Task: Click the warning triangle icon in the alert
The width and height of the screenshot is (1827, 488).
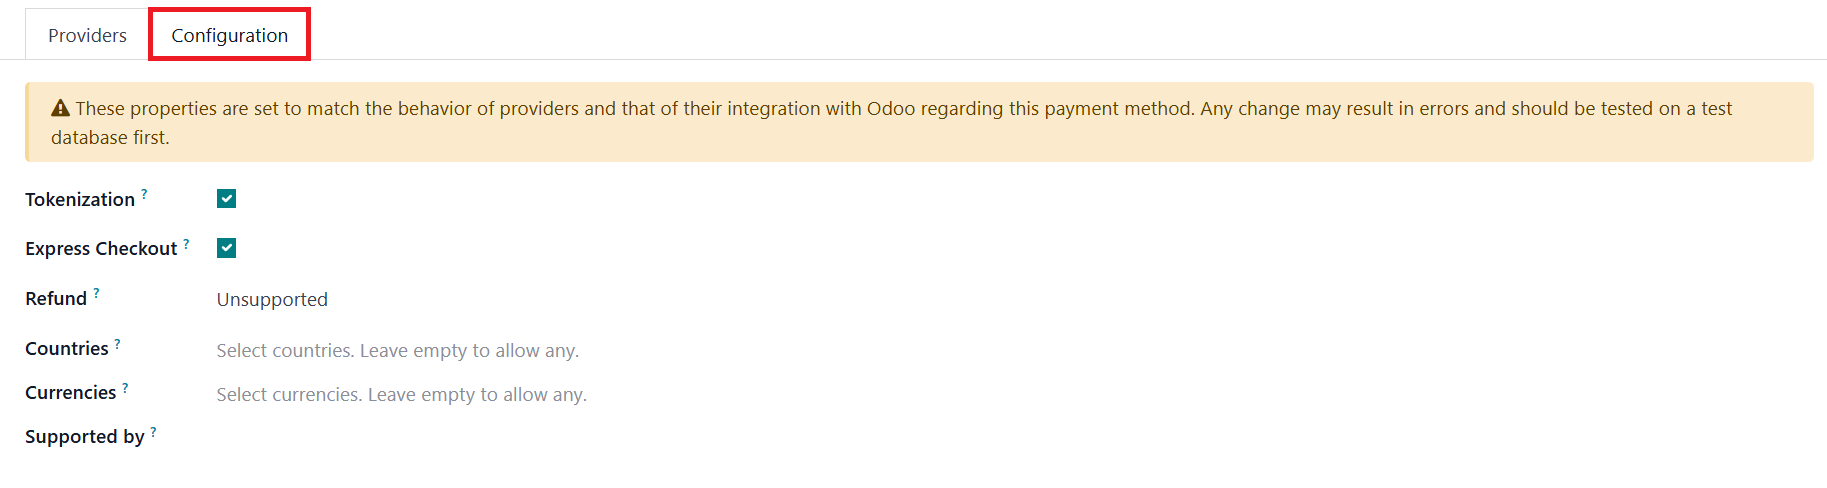Action: 60,108
